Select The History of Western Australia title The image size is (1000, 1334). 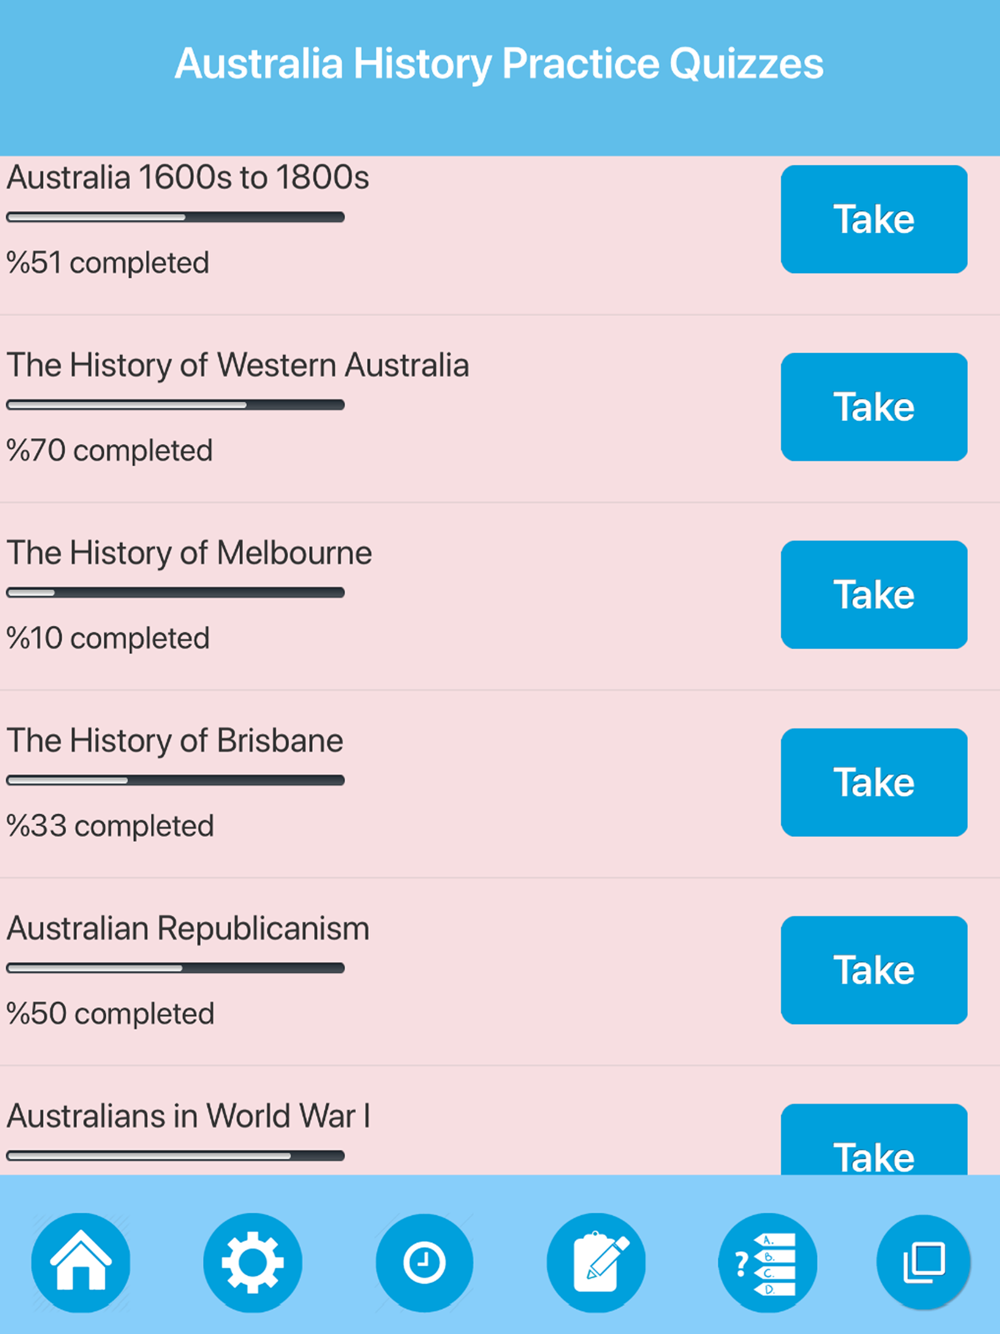tap(238, 366)
